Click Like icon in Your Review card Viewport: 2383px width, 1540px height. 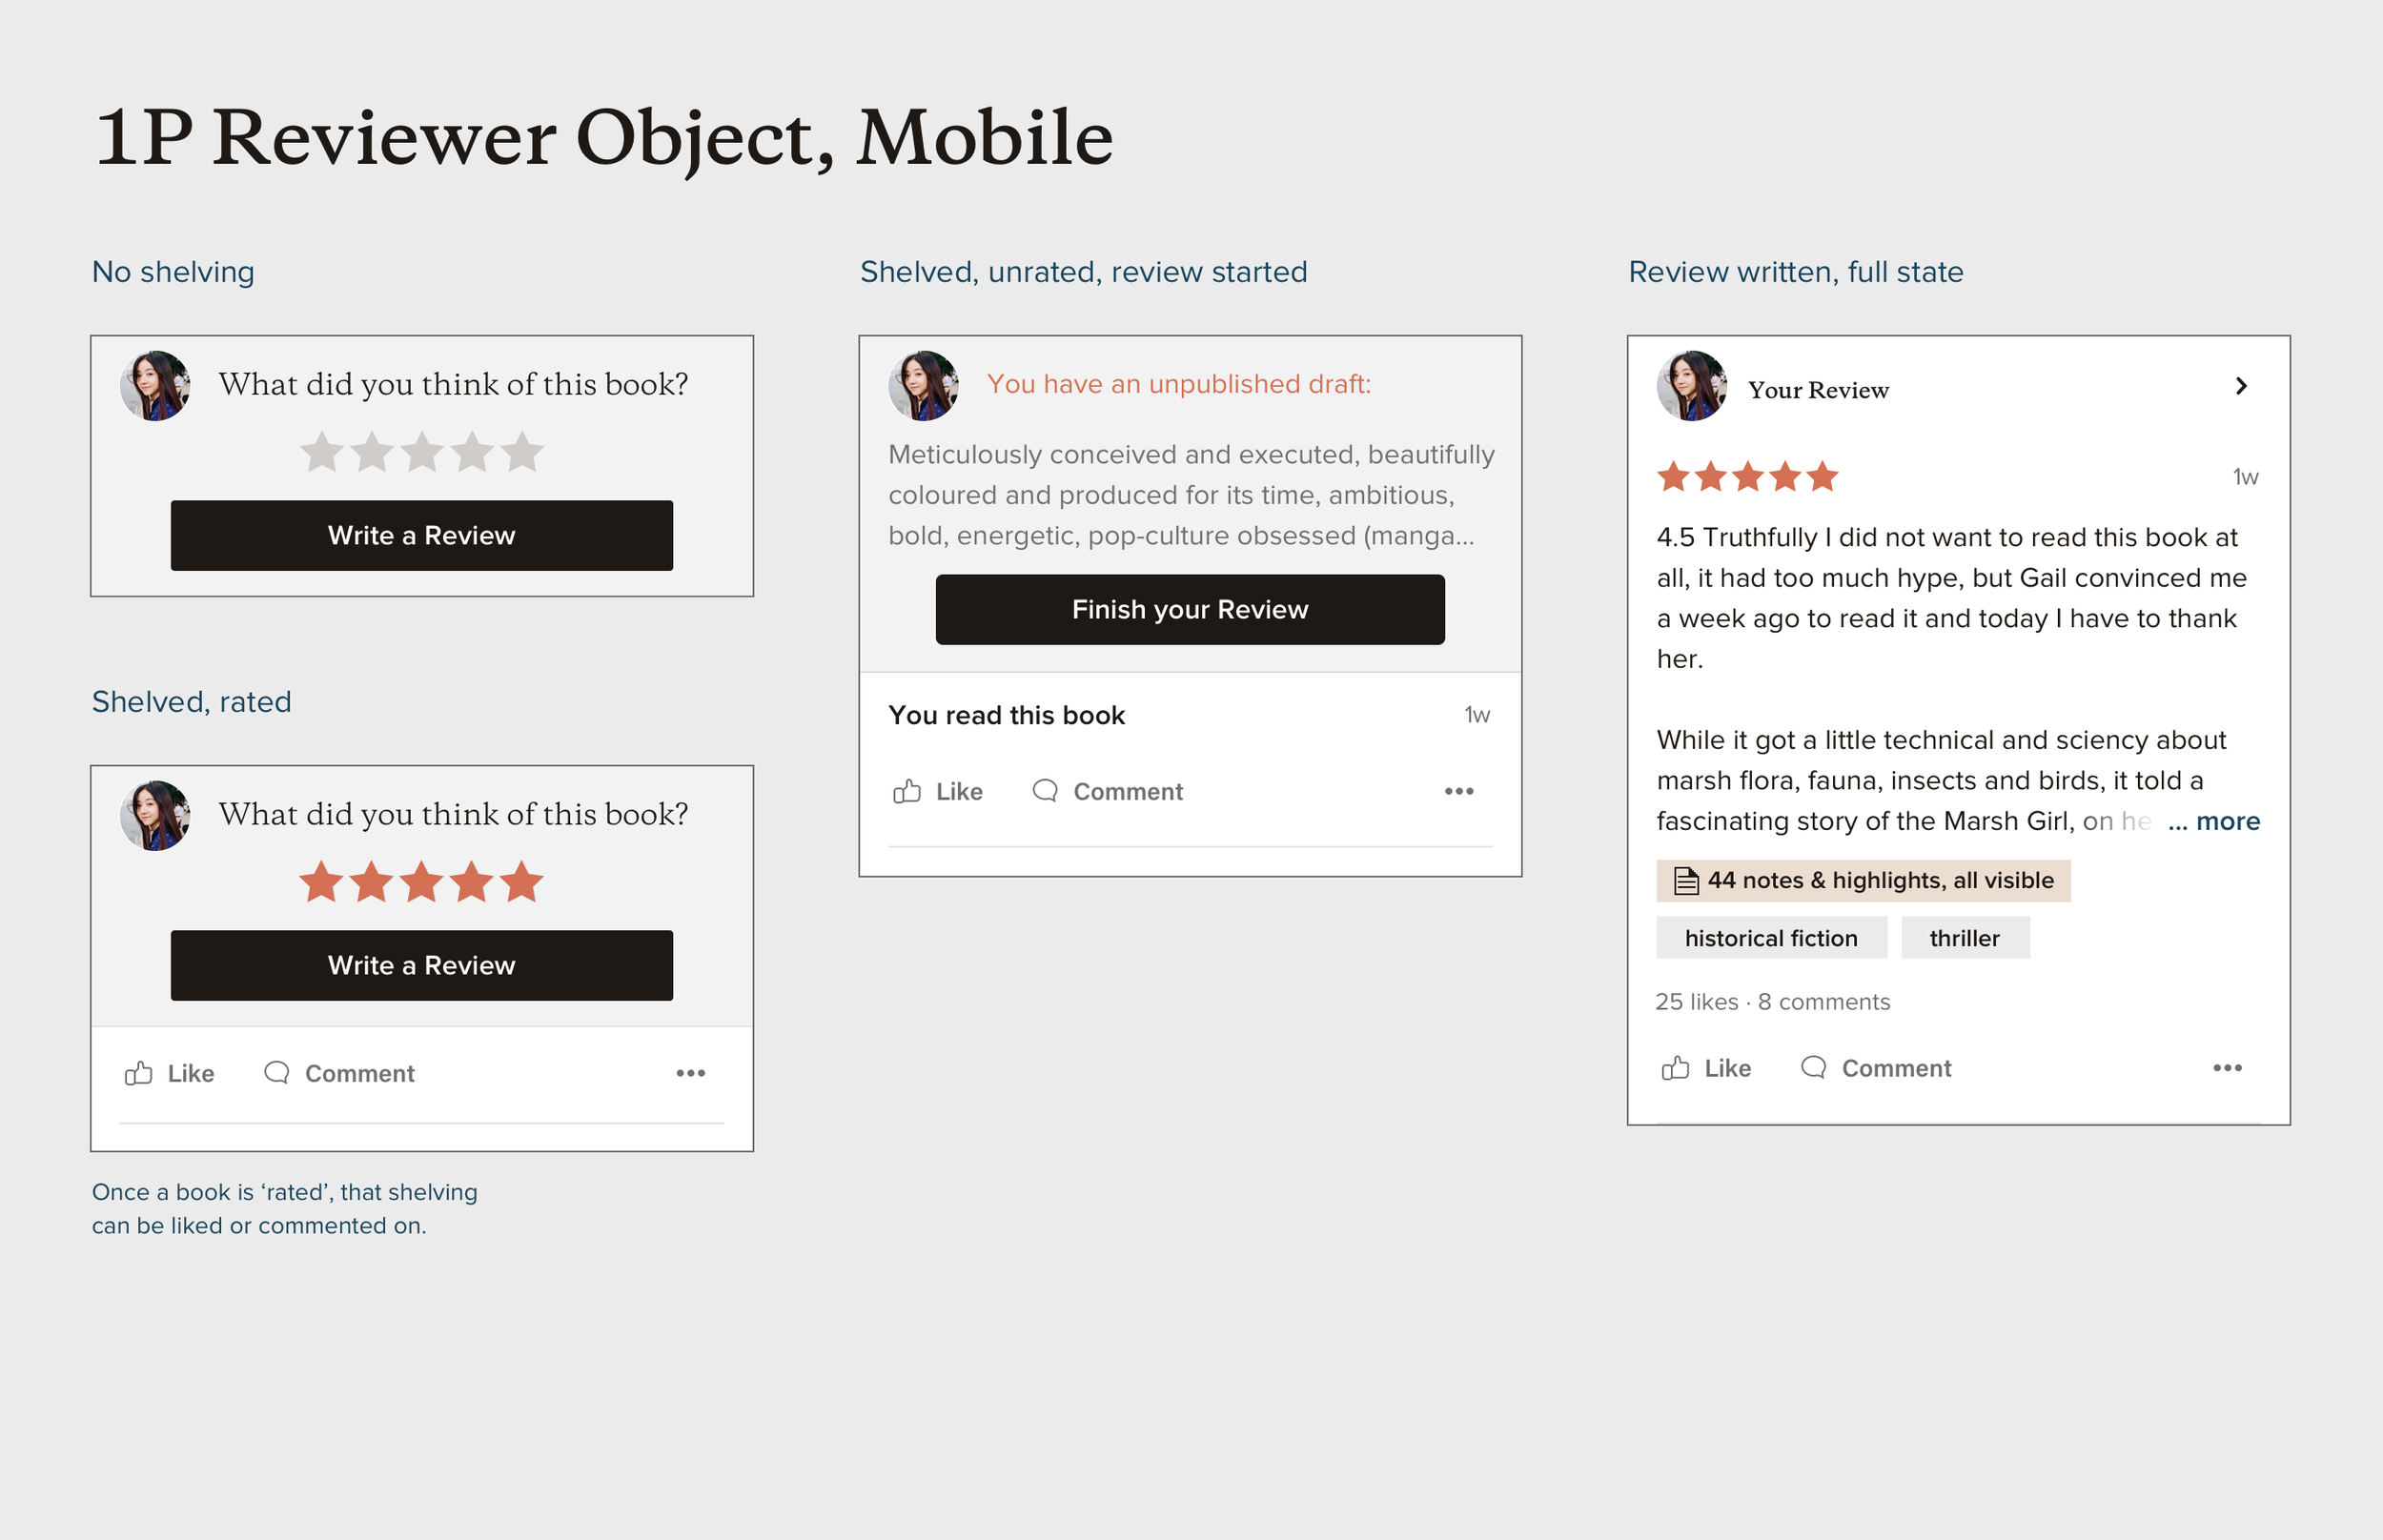click(x=1675, y=1068)
